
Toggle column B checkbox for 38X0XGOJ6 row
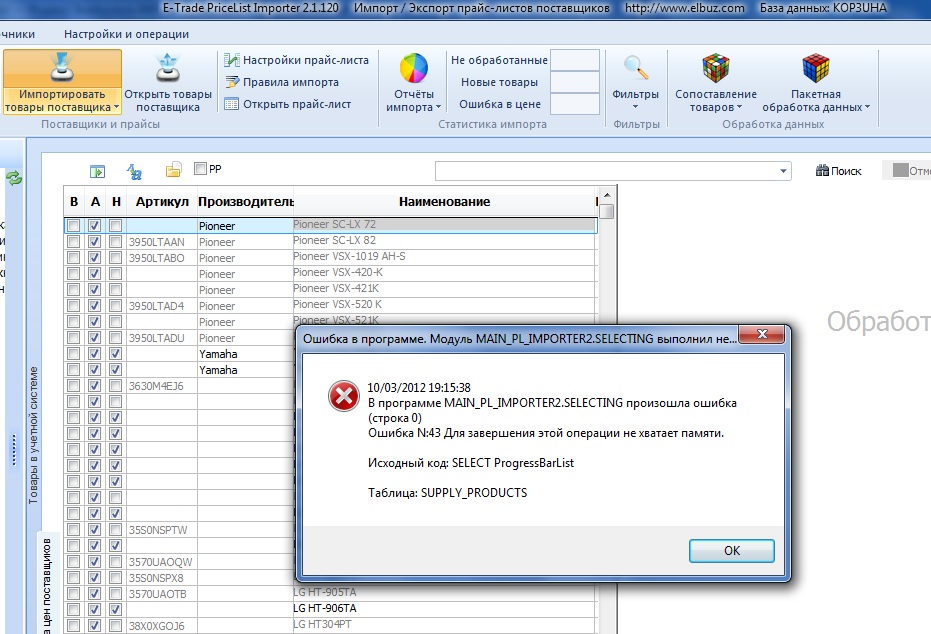coord(74,625)
